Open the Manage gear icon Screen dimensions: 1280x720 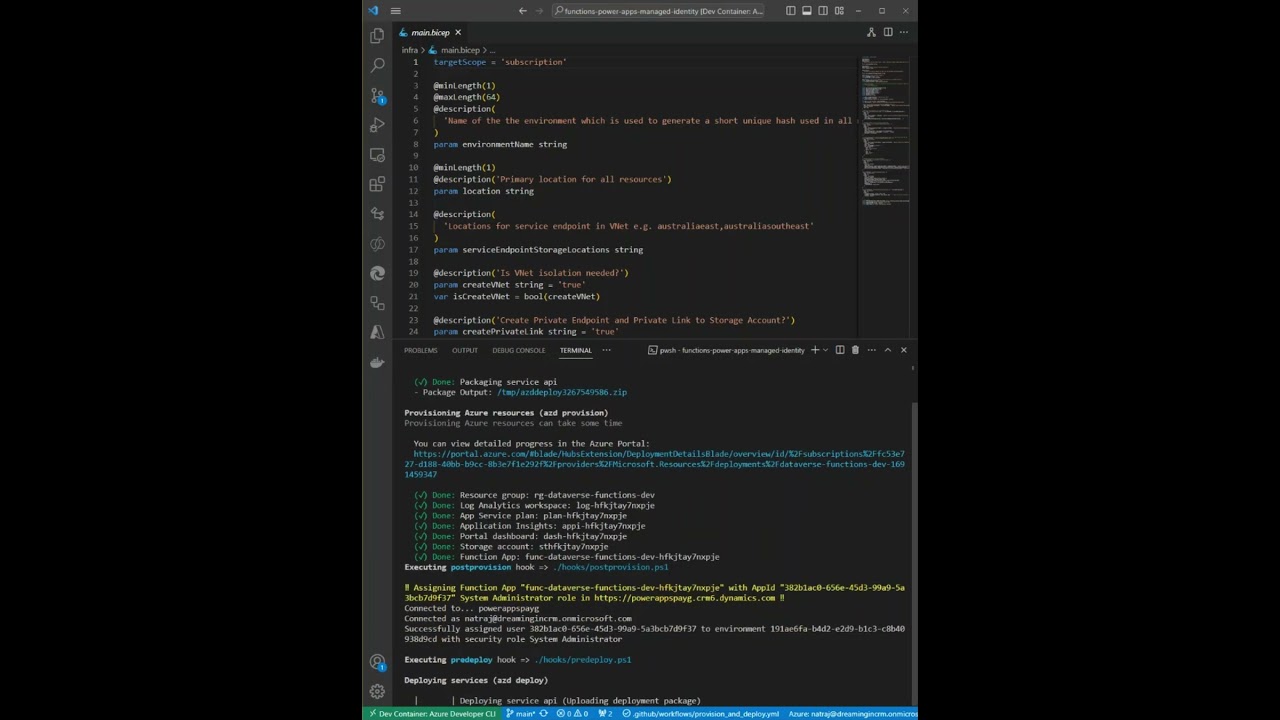[377, 691]
